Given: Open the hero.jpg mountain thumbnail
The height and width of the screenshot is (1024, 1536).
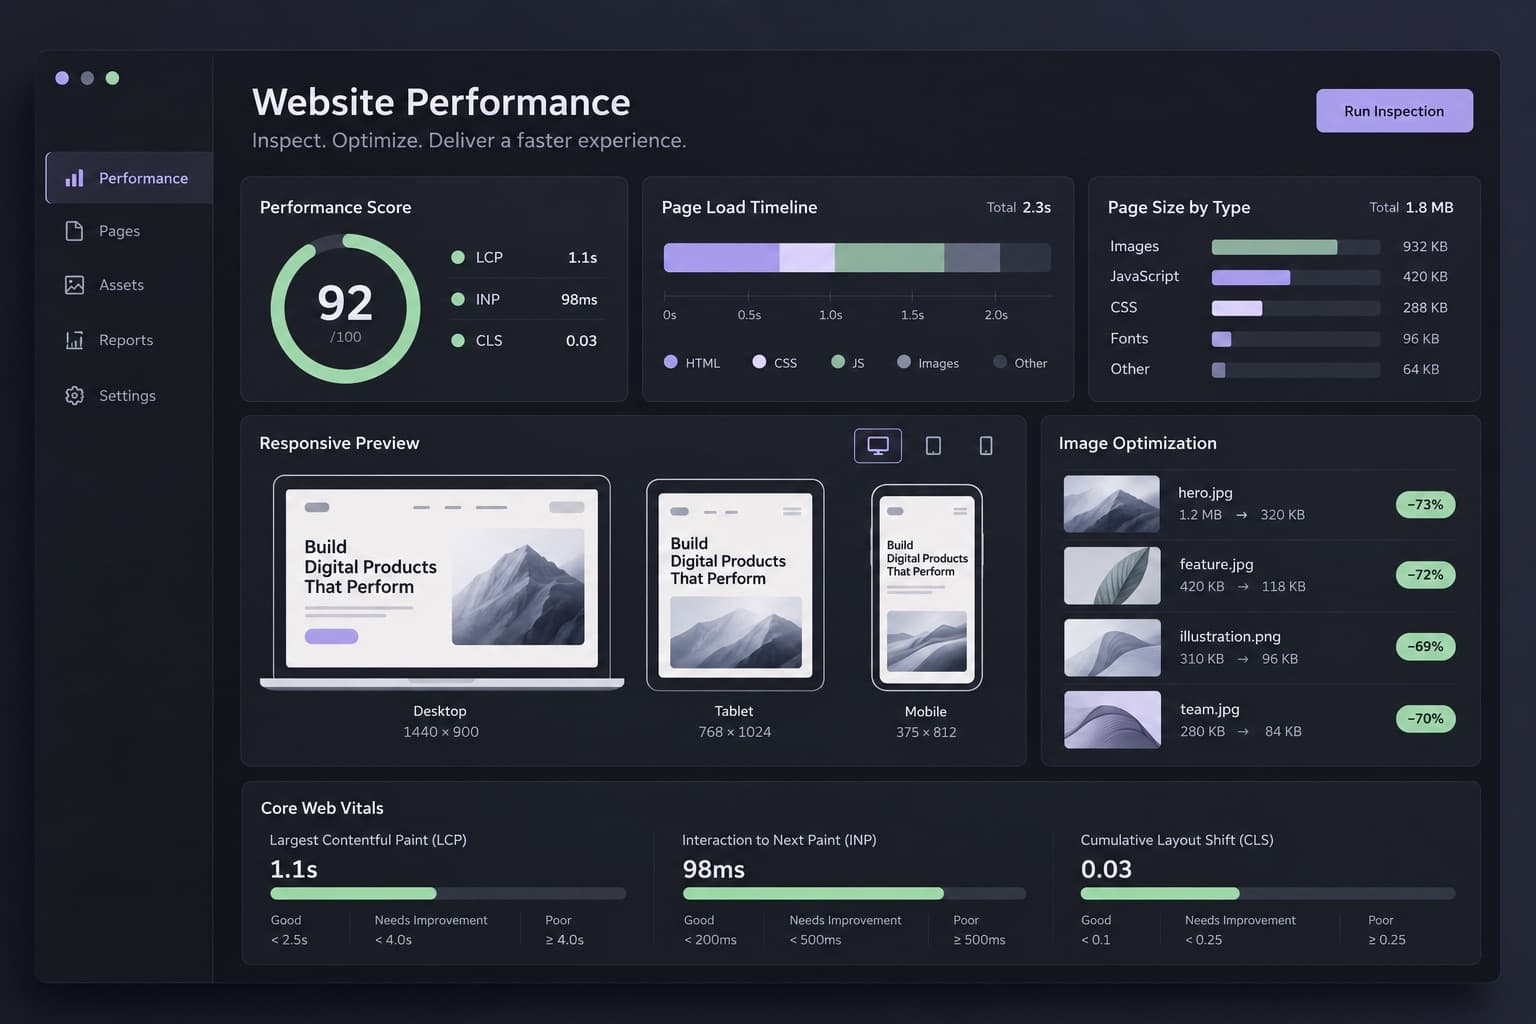Looking at the screenshot, I should 1112,504.
